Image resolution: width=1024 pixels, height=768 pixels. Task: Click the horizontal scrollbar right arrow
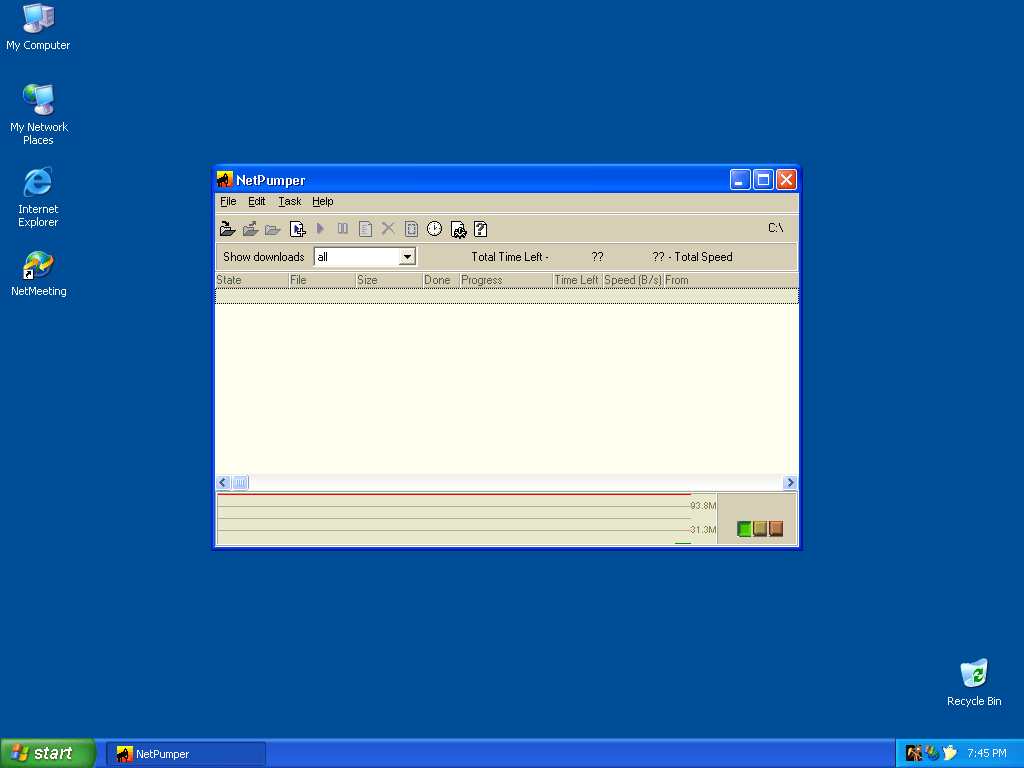pos(790,483)
